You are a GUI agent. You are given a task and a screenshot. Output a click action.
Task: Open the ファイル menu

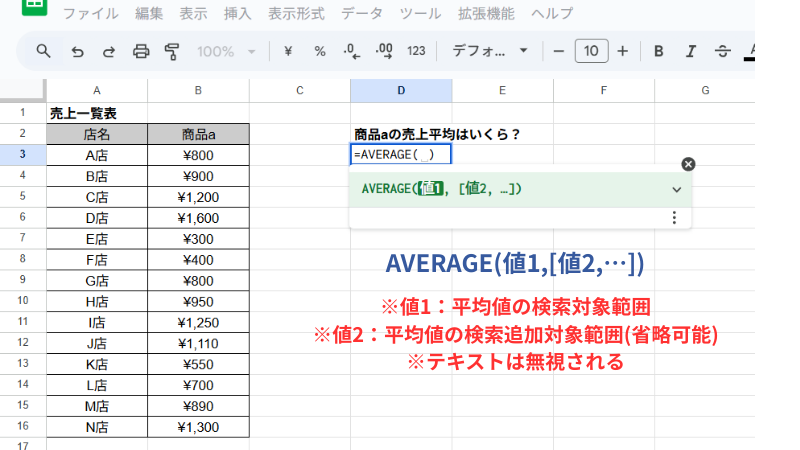[x=91, y=13]
